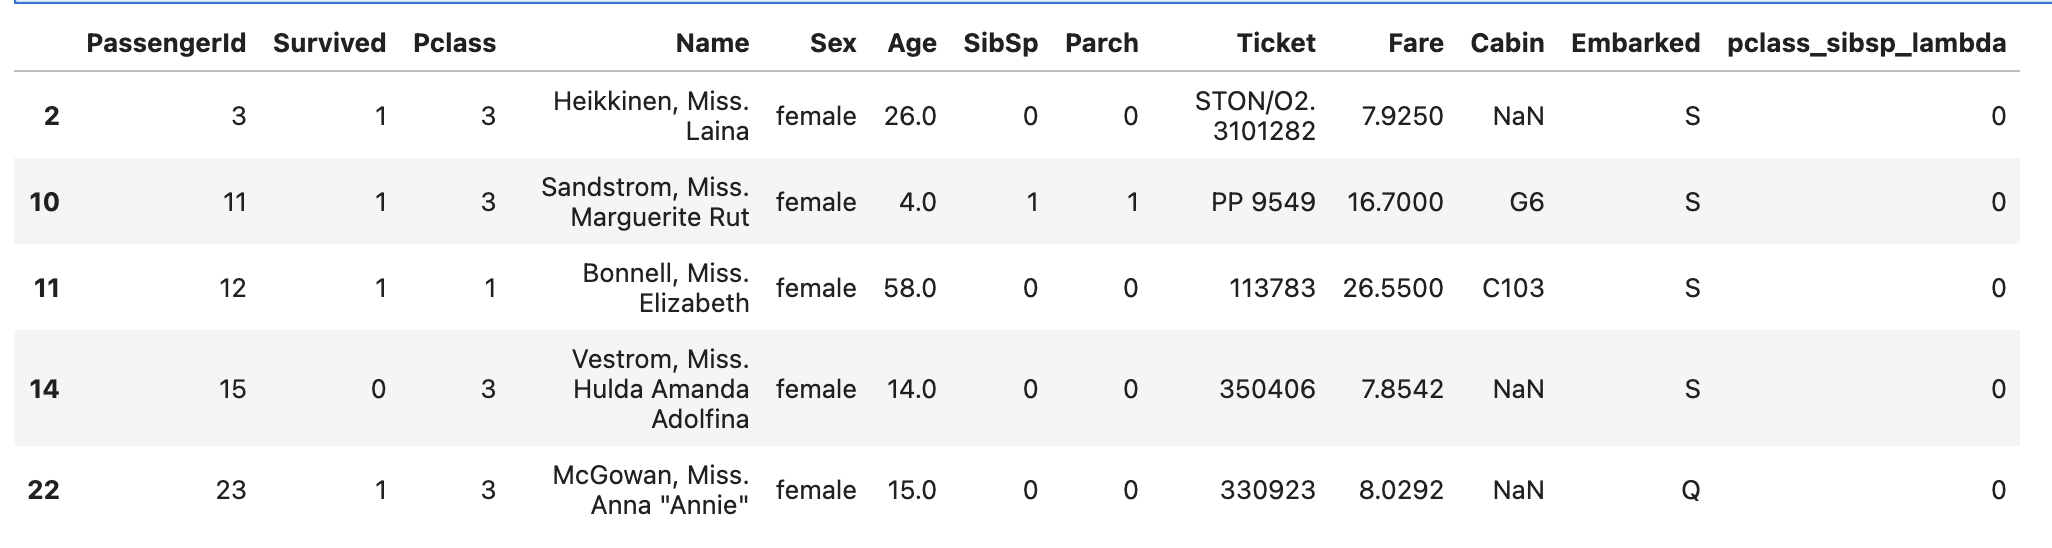Click the Age column header
Screen dimensions: 2052x548
[911, 43]
